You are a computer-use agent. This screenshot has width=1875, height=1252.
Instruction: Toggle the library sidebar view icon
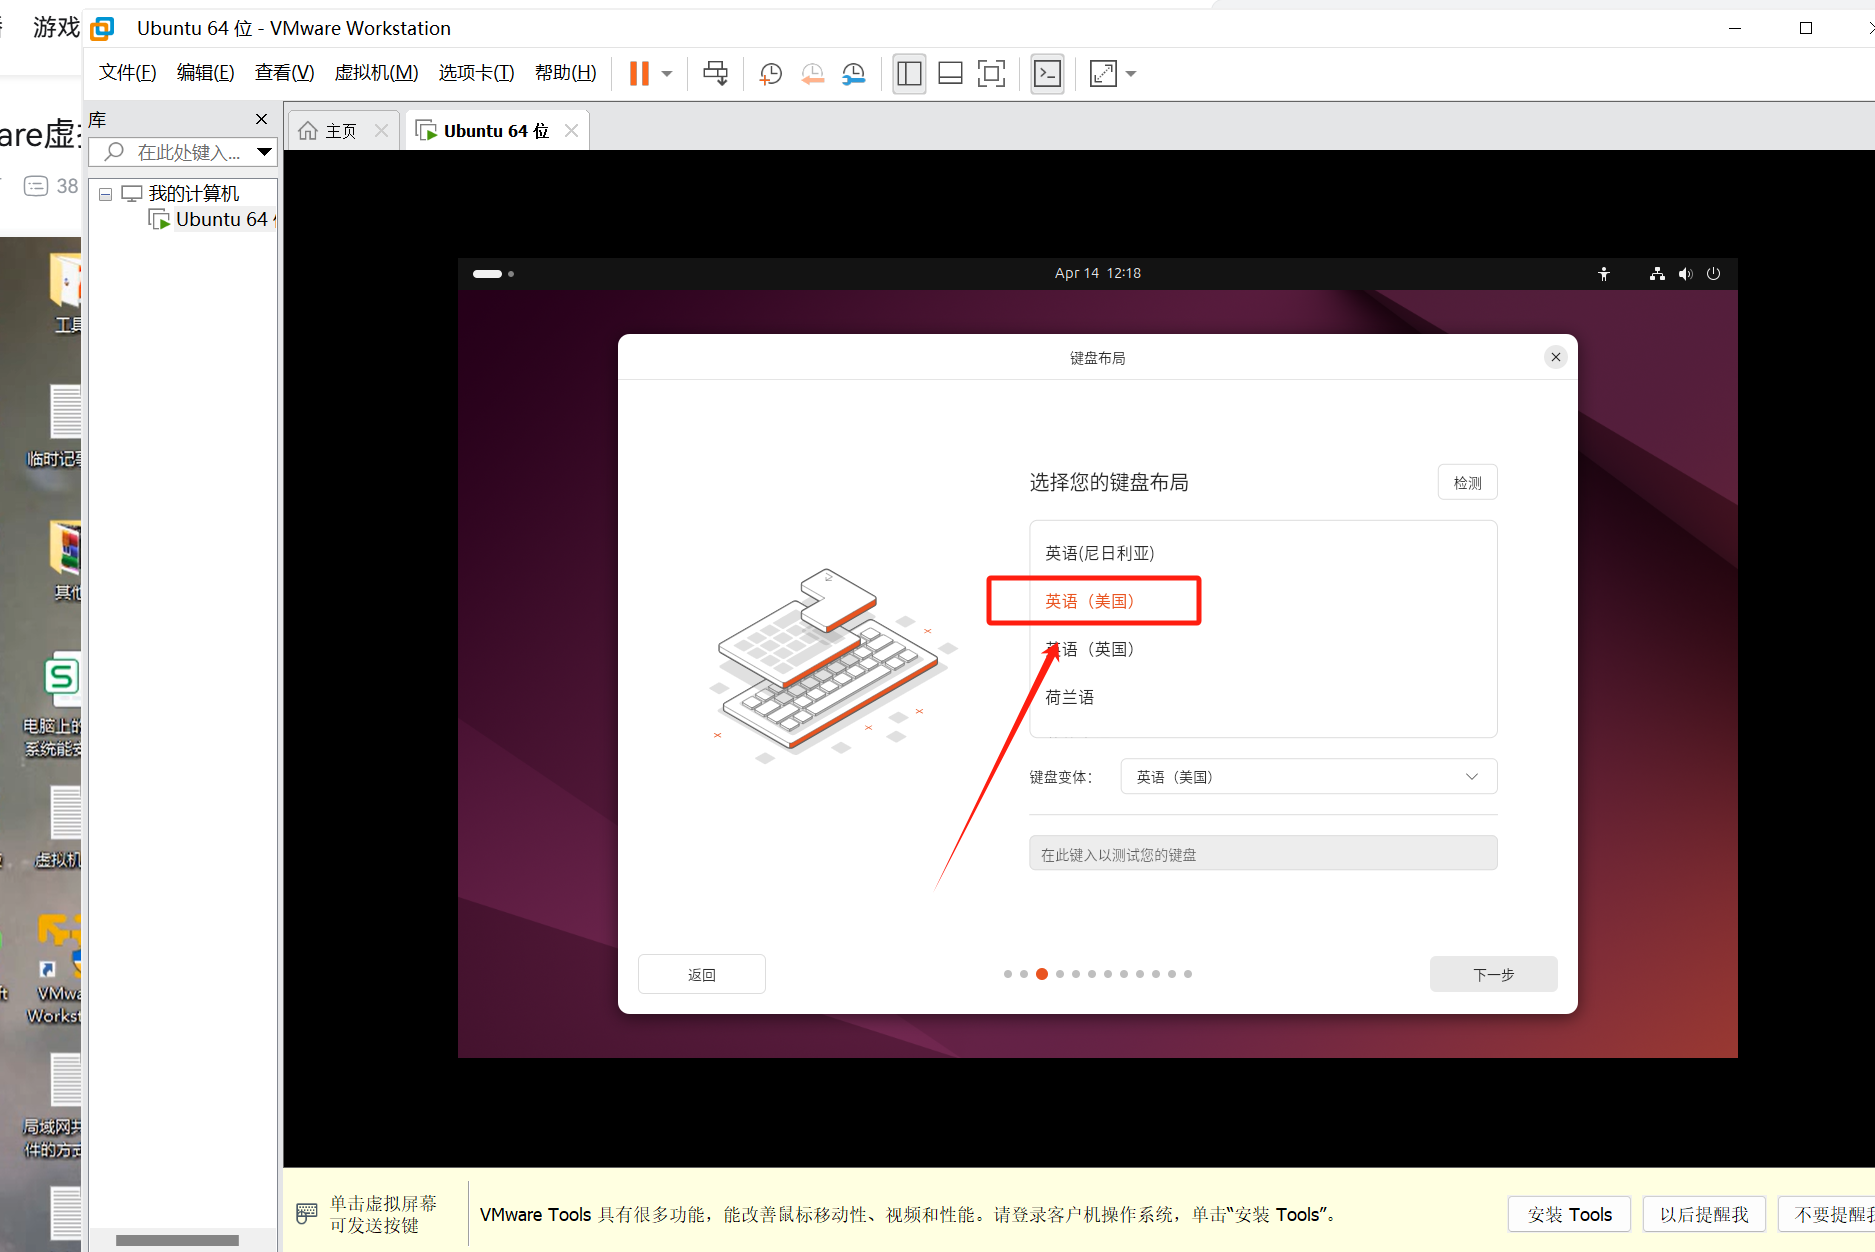[909, 73]
